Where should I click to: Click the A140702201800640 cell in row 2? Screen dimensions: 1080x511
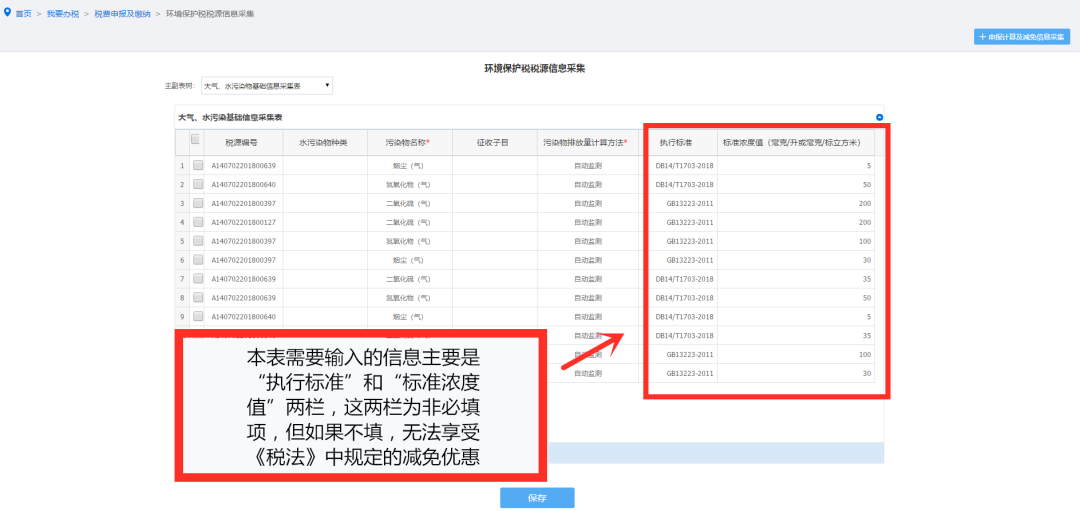tap(242, 185)
